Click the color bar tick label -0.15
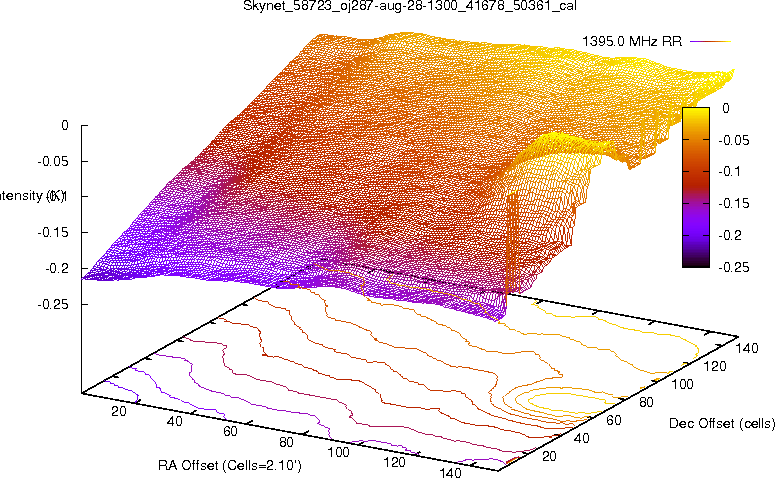Image resolution: width=775 pixels, height=478 pixels. coord(733,204)
